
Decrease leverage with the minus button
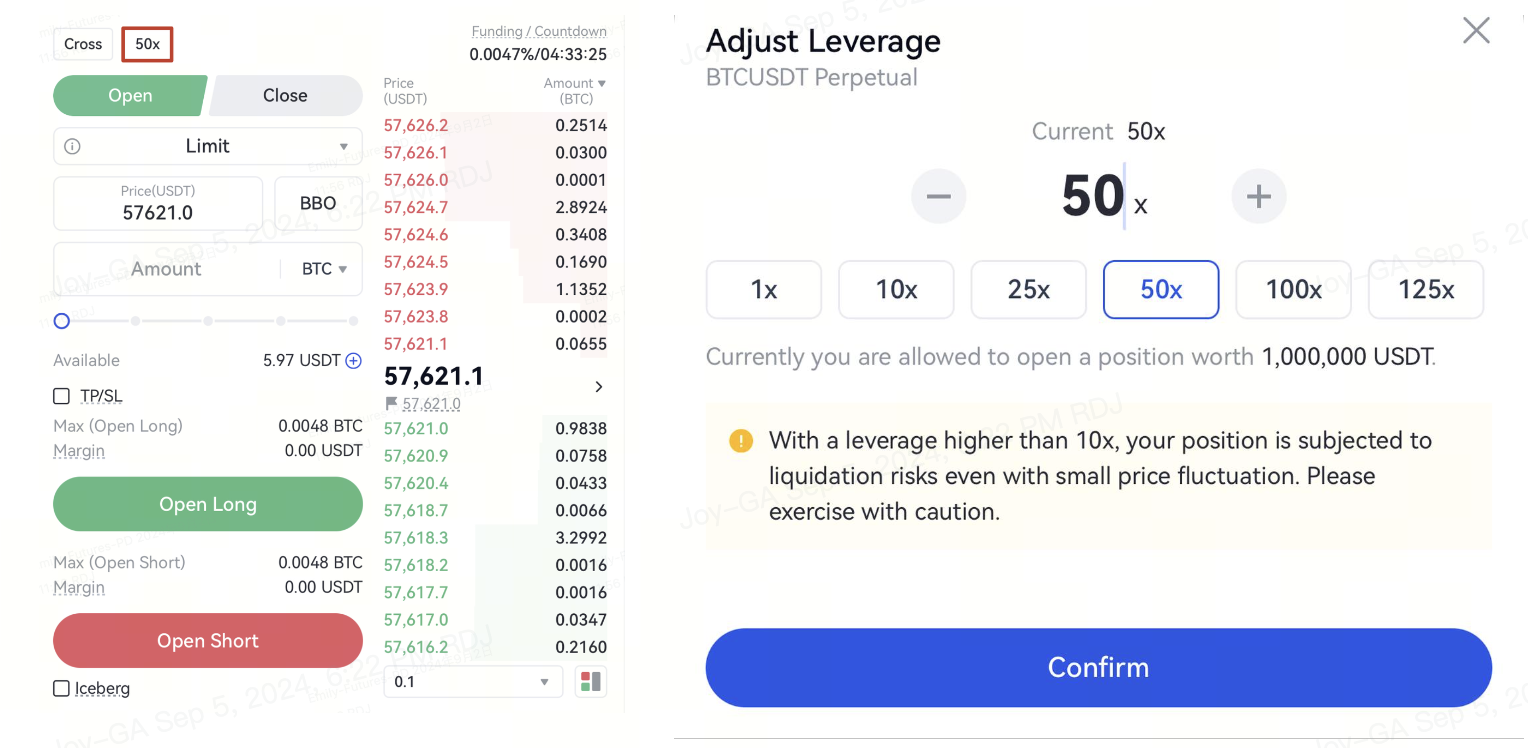[x=938, y=196]
